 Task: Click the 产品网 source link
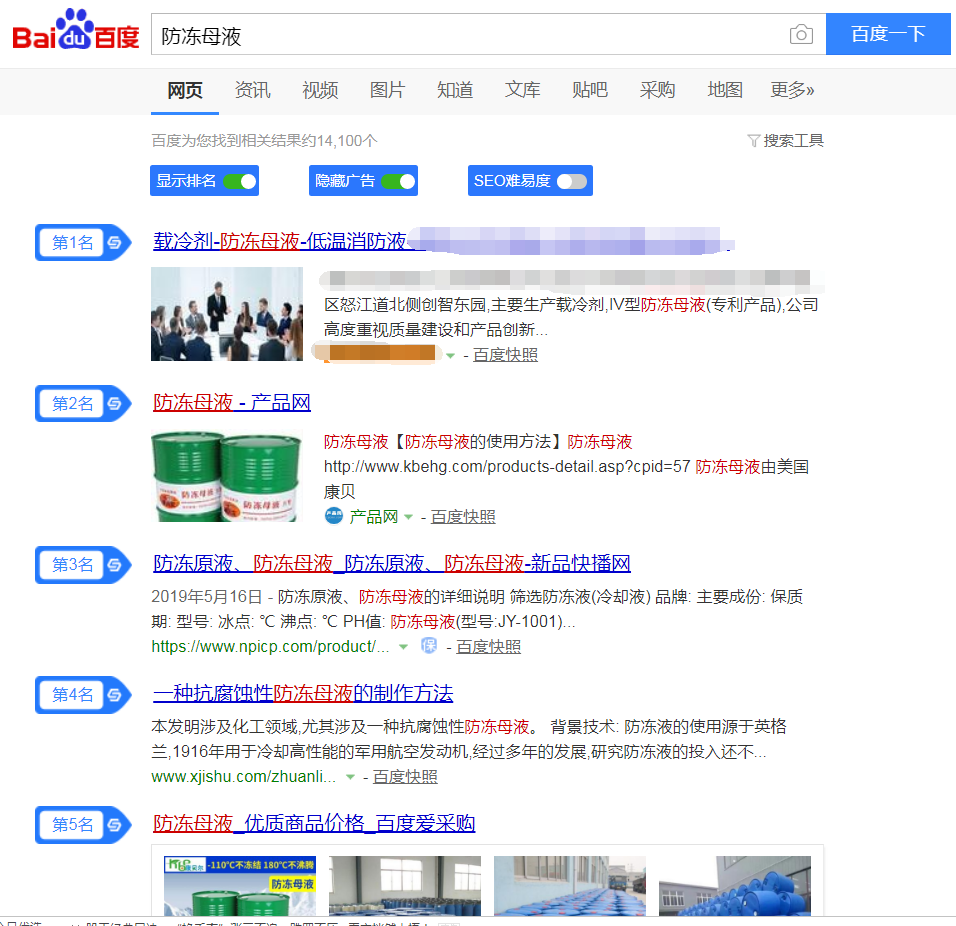click(374, 517)
